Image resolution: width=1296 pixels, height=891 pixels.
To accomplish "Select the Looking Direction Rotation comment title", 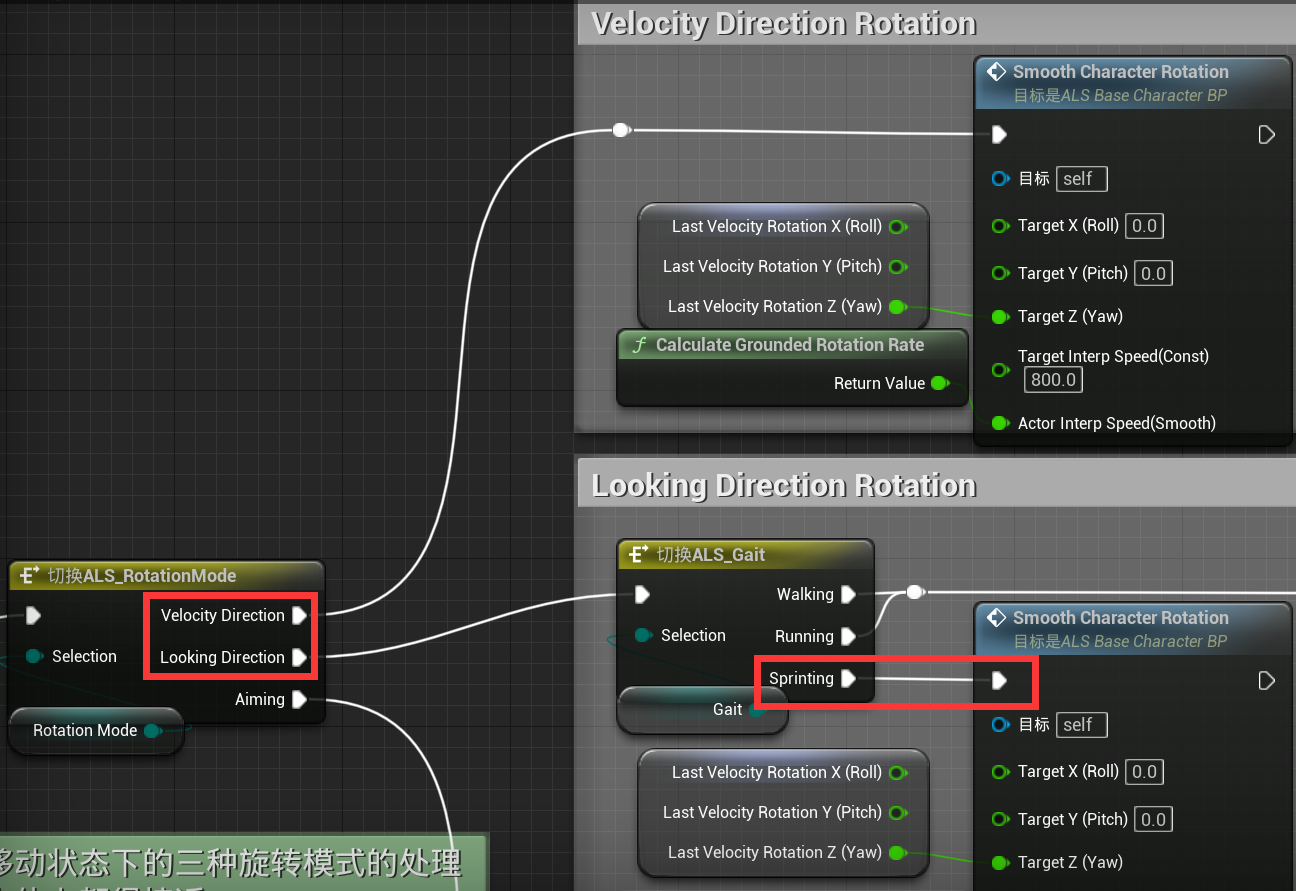I will point(784,485).
